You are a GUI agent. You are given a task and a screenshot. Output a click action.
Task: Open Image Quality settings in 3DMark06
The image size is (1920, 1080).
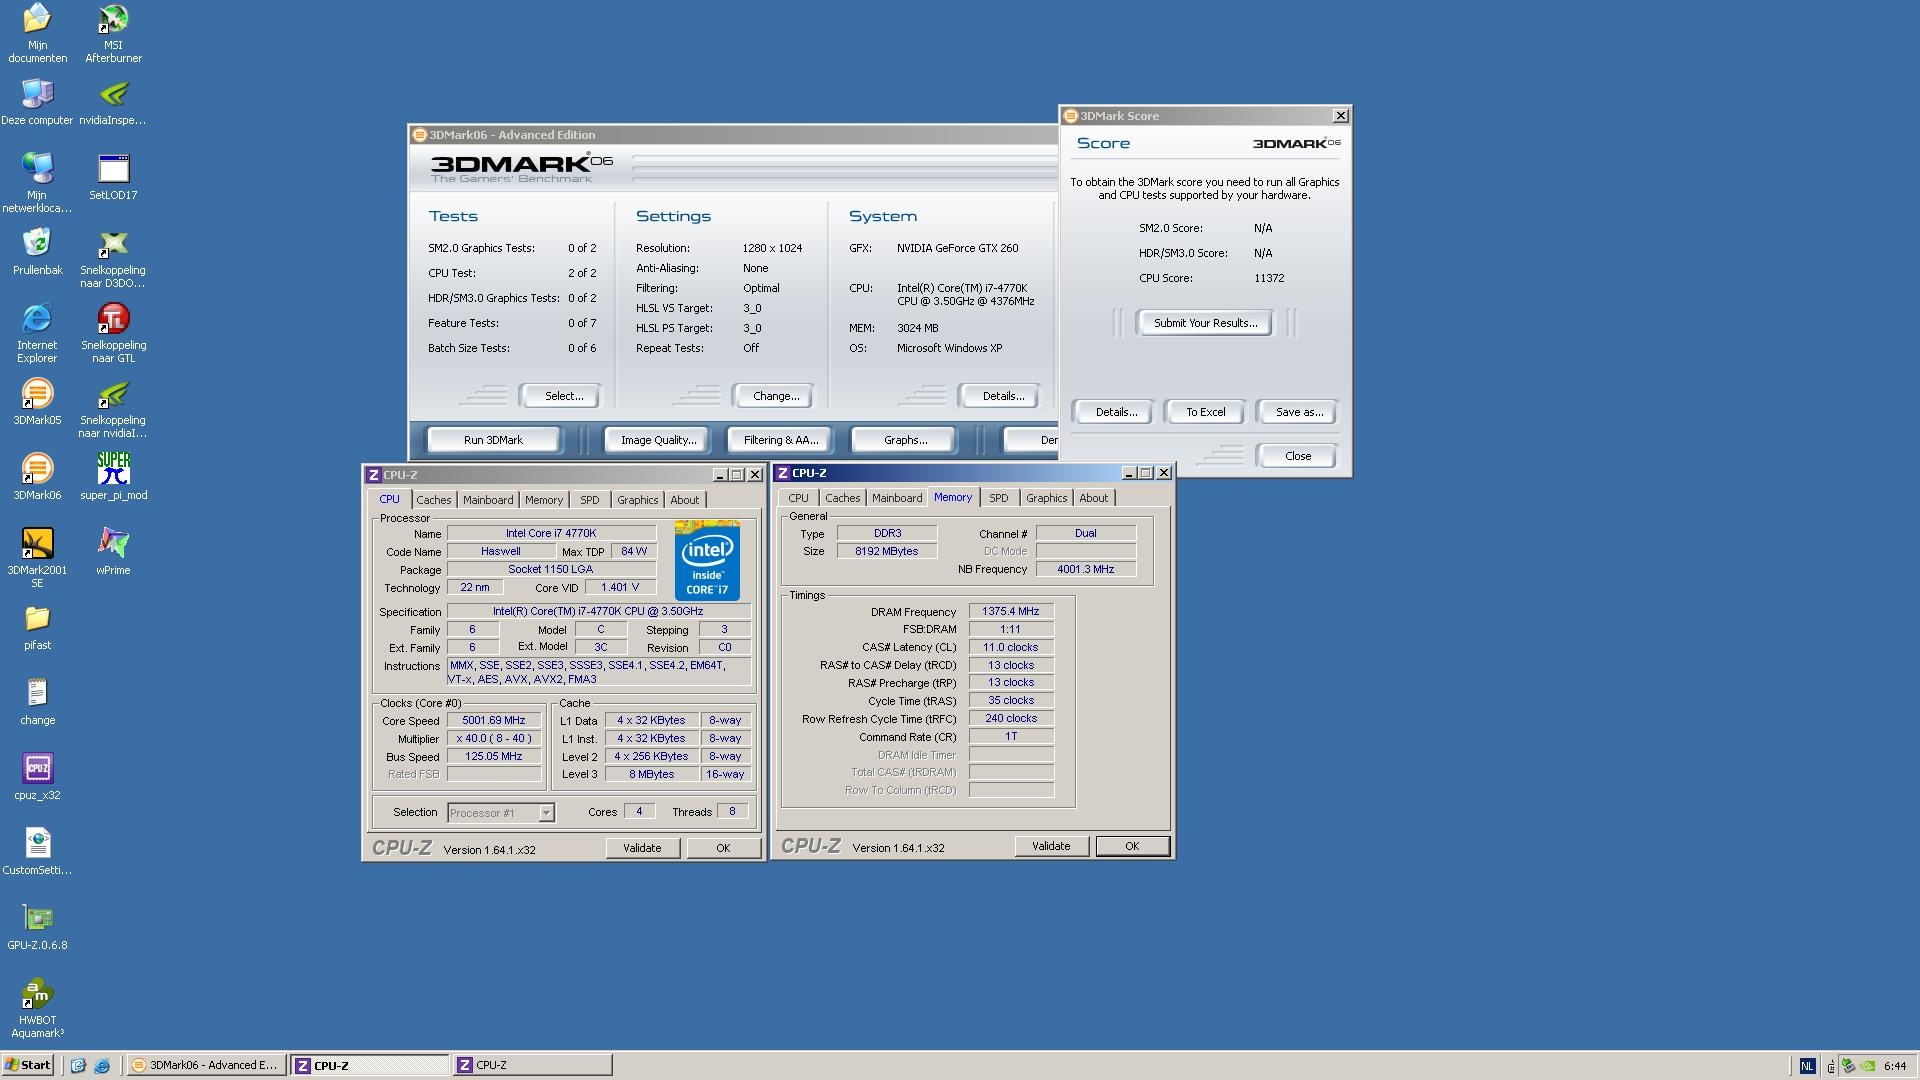(x=658, y=440)
